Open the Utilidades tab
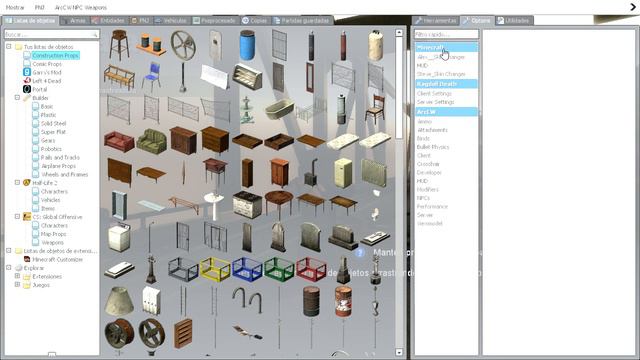 tap(513, 20)
